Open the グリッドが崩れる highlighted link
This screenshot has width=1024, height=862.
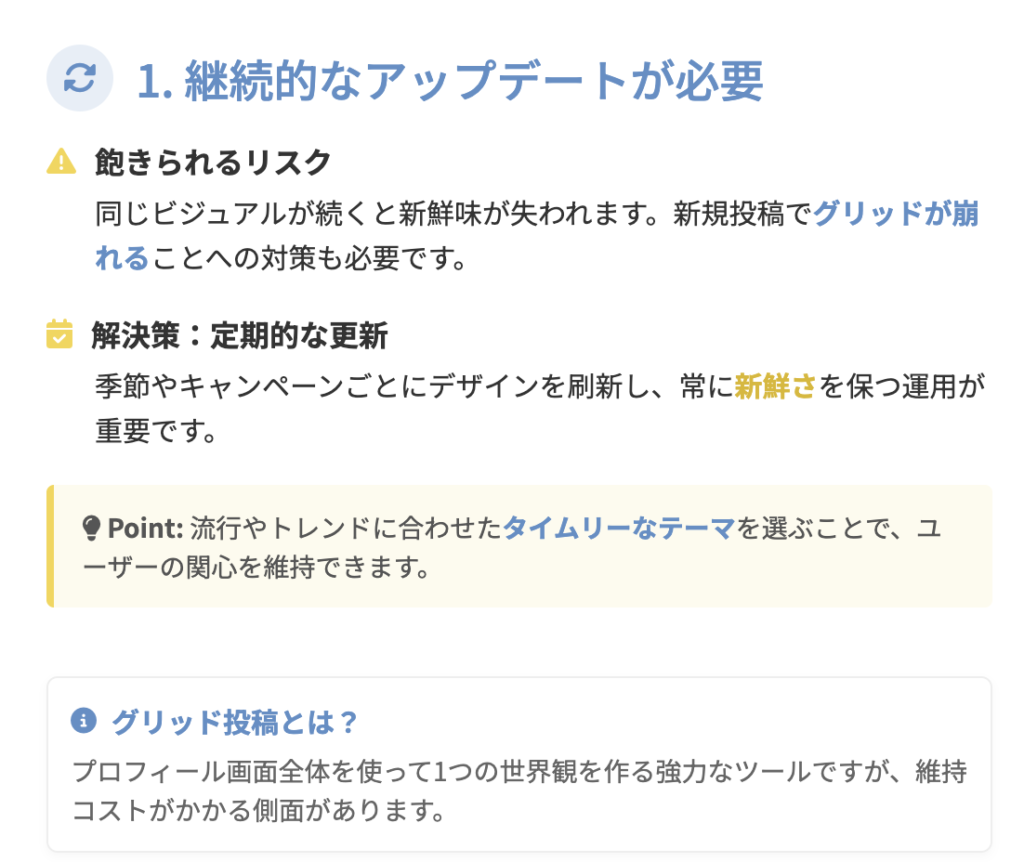point(895,214)
